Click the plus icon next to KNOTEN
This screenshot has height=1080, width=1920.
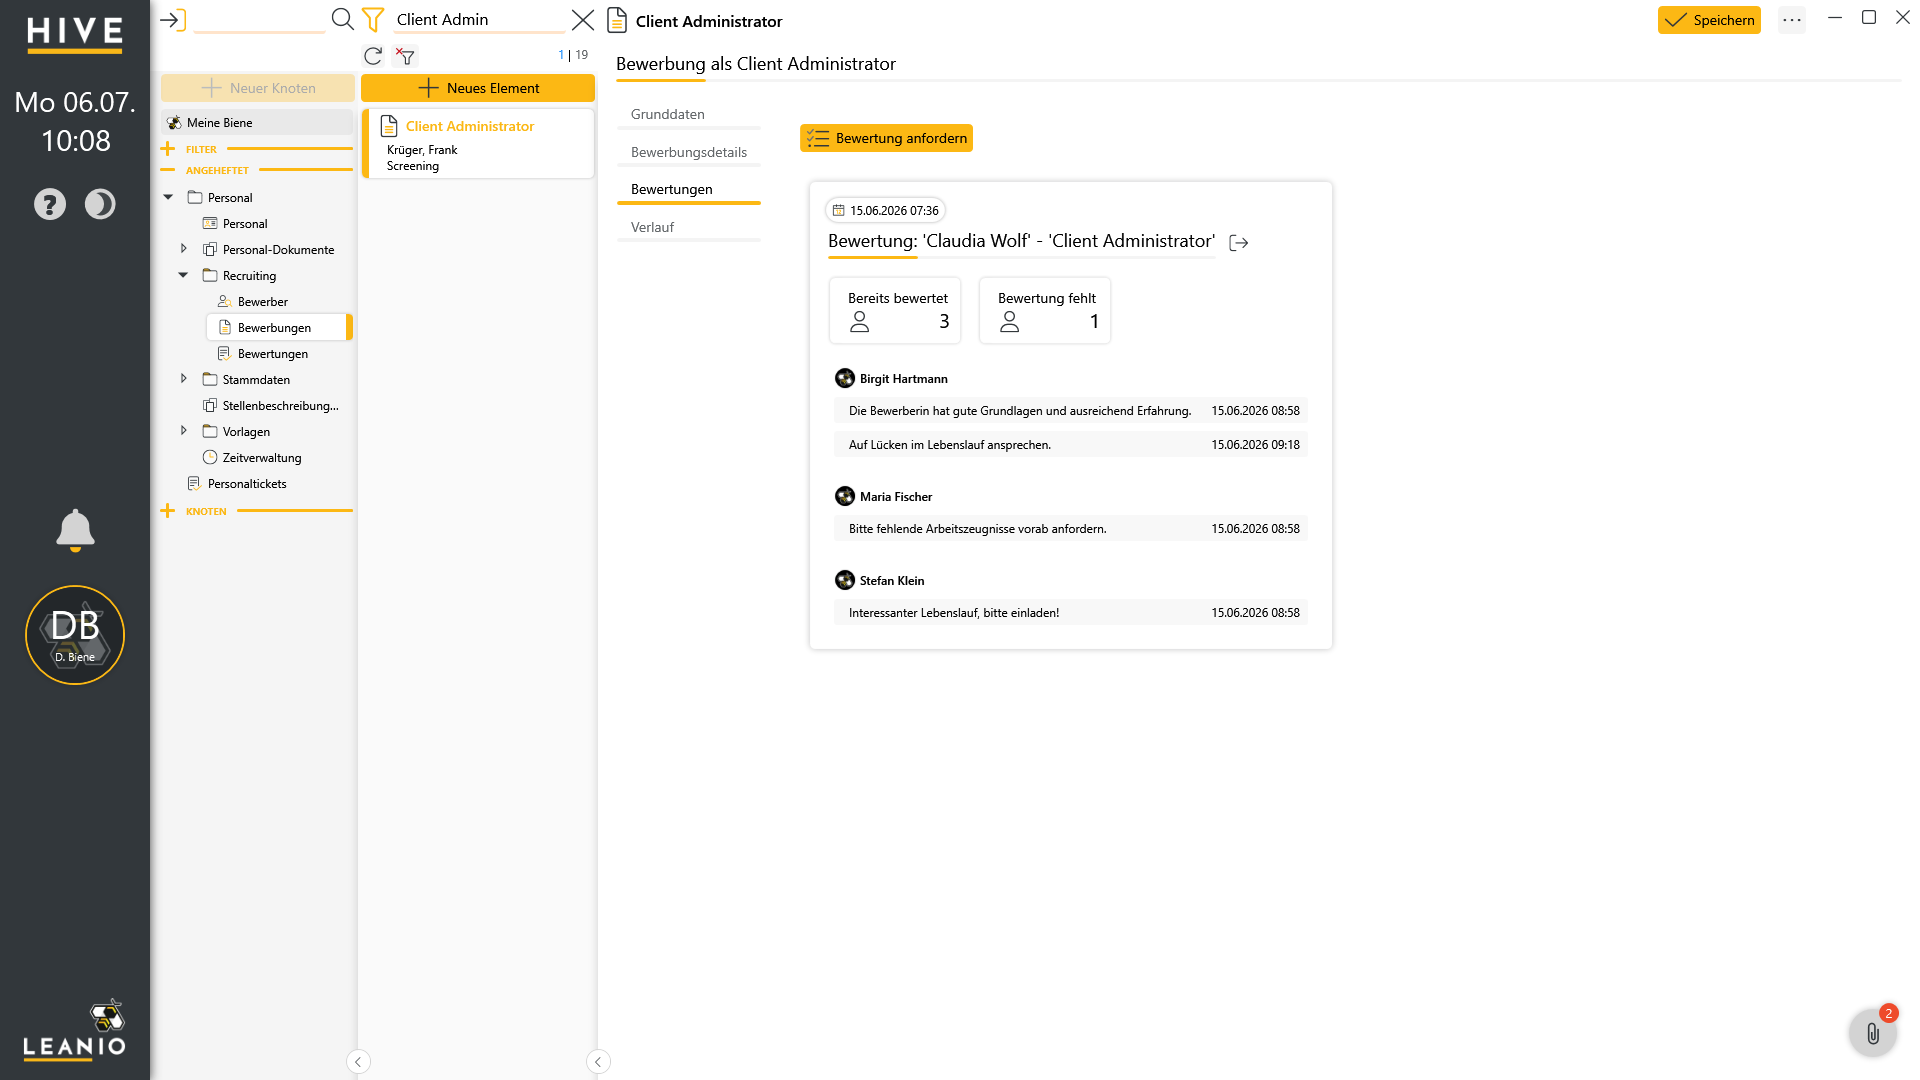(x=167, y=511)
